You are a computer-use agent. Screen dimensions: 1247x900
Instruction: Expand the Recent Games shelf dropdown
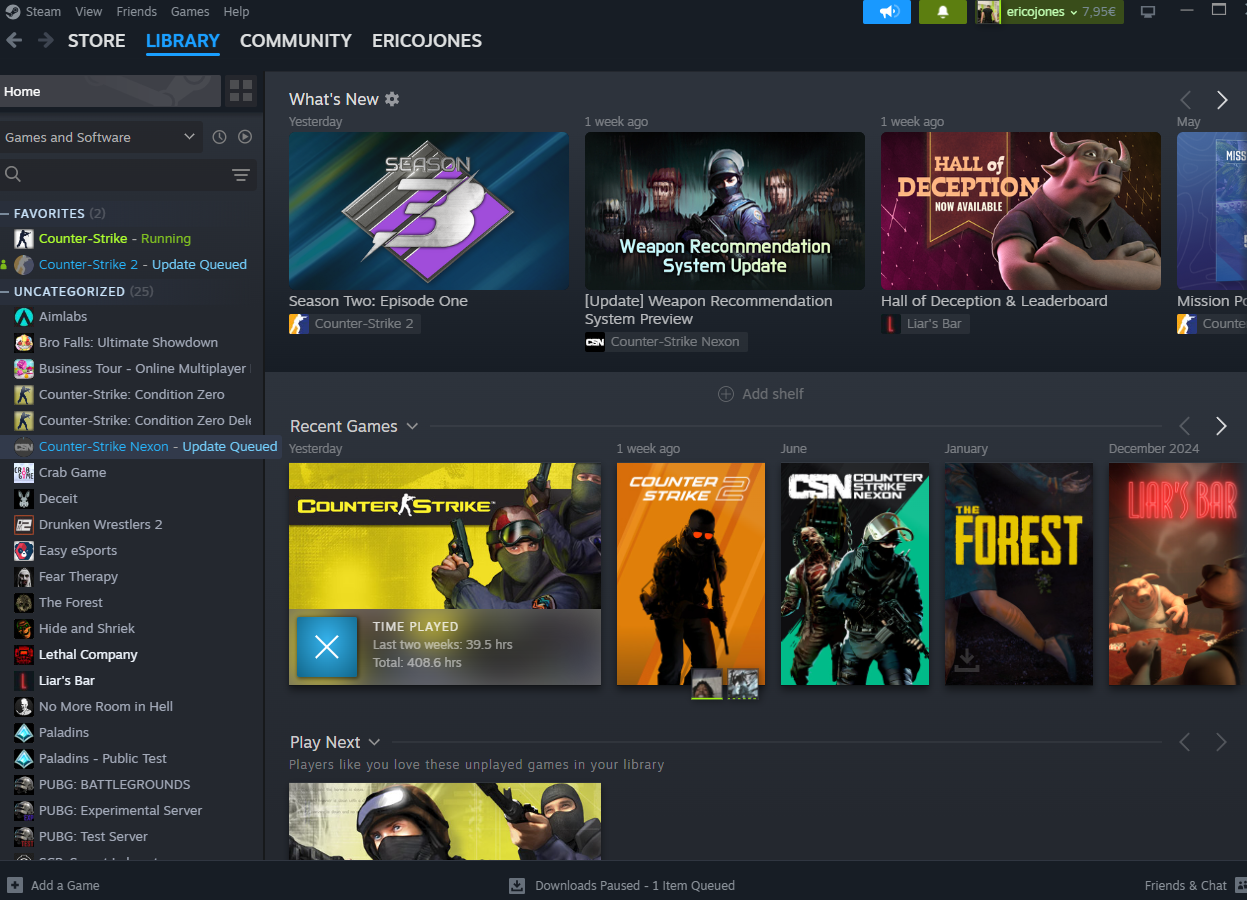click(412, 426)
